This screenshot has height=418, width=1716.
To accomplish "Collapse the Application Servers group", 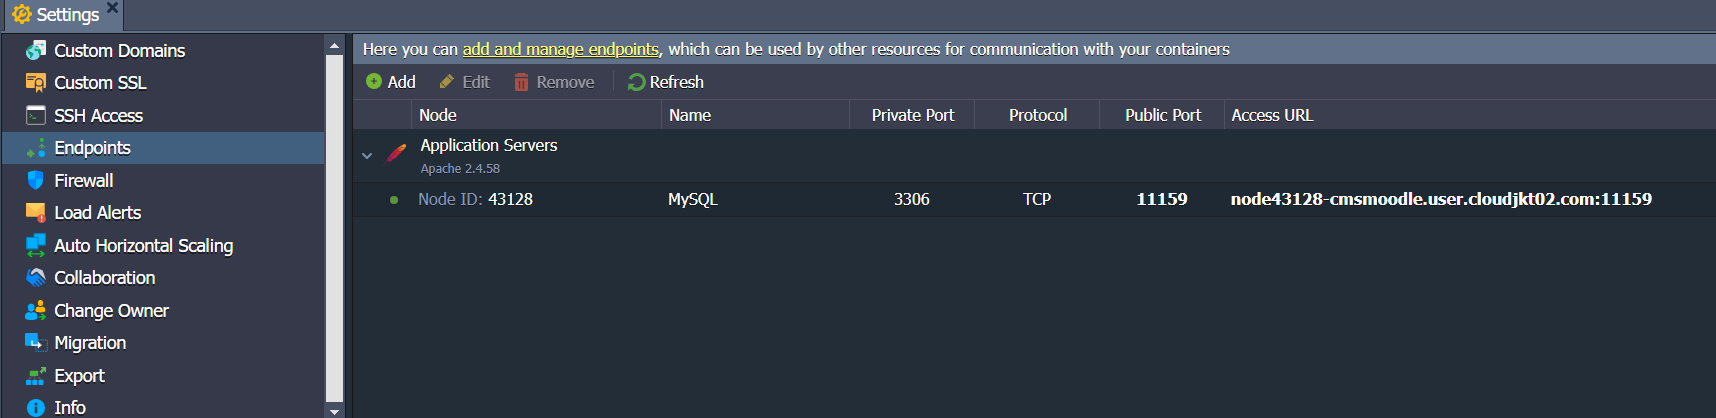I will tap(367, 155).
